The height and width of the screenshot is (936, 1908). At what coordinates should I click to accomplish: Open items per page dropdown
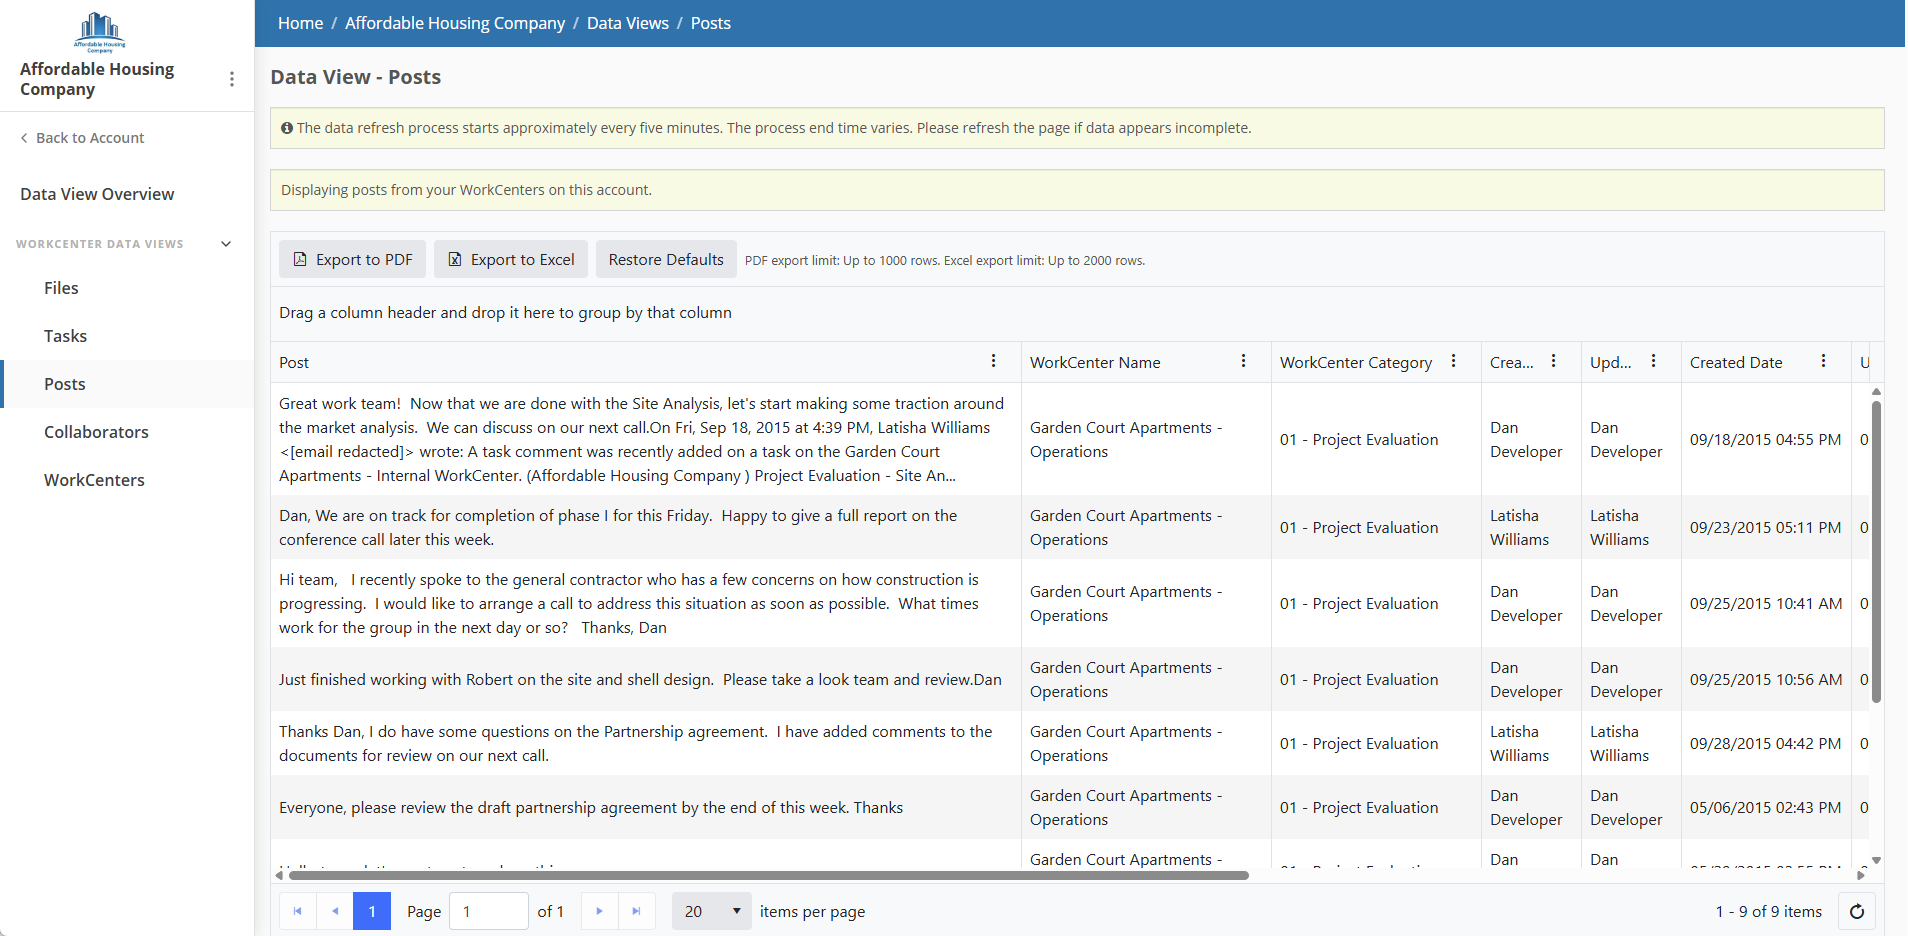click(x=711, y=911)
